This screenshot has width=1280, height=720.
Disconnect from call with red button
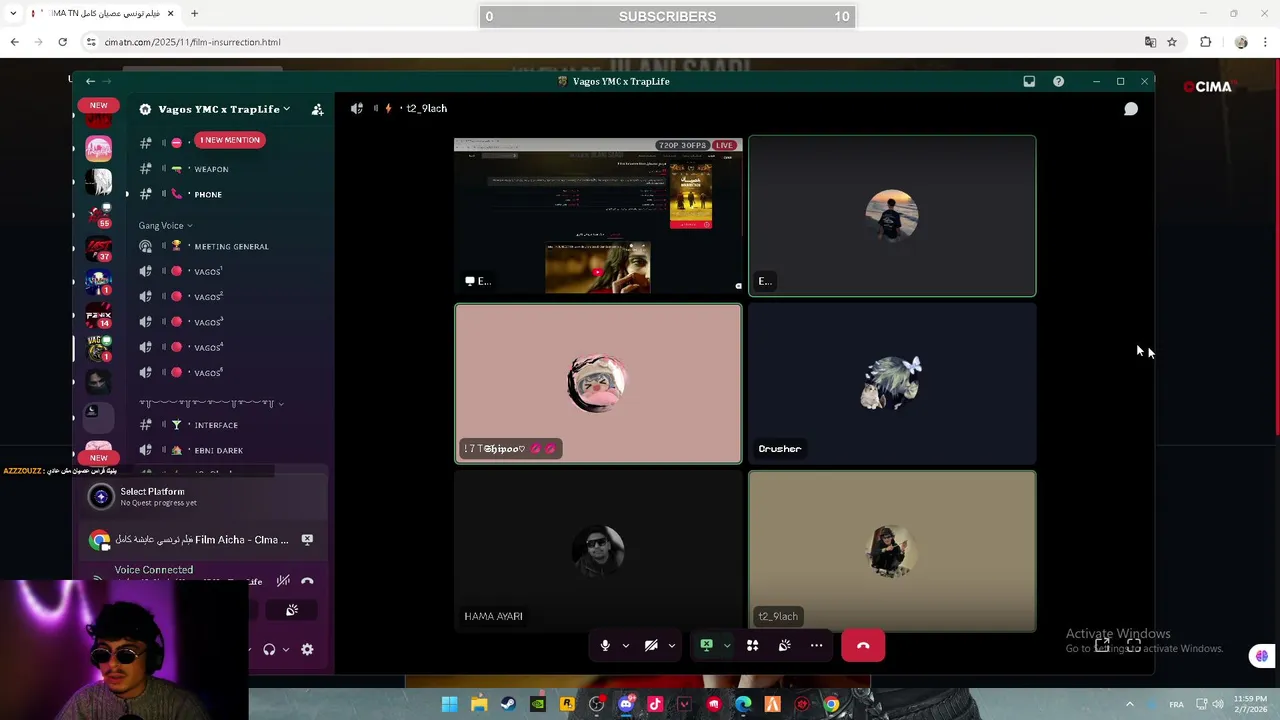click(863, 646)
